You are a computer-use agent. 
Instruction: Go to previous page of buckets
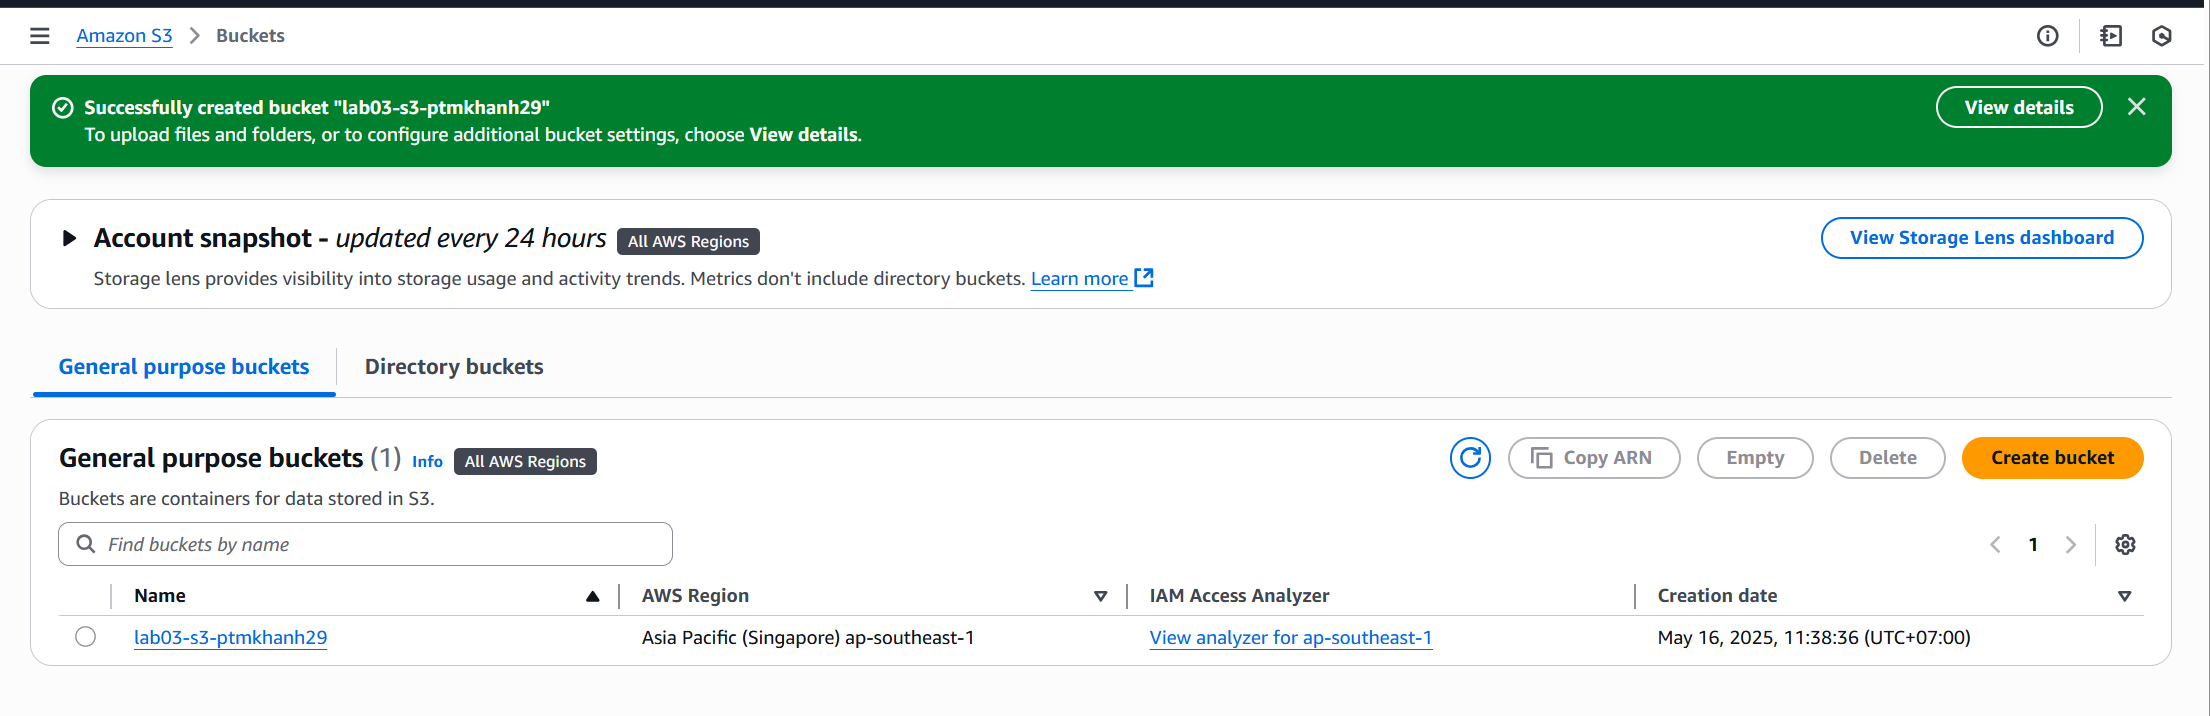(x=1996, y=544)
